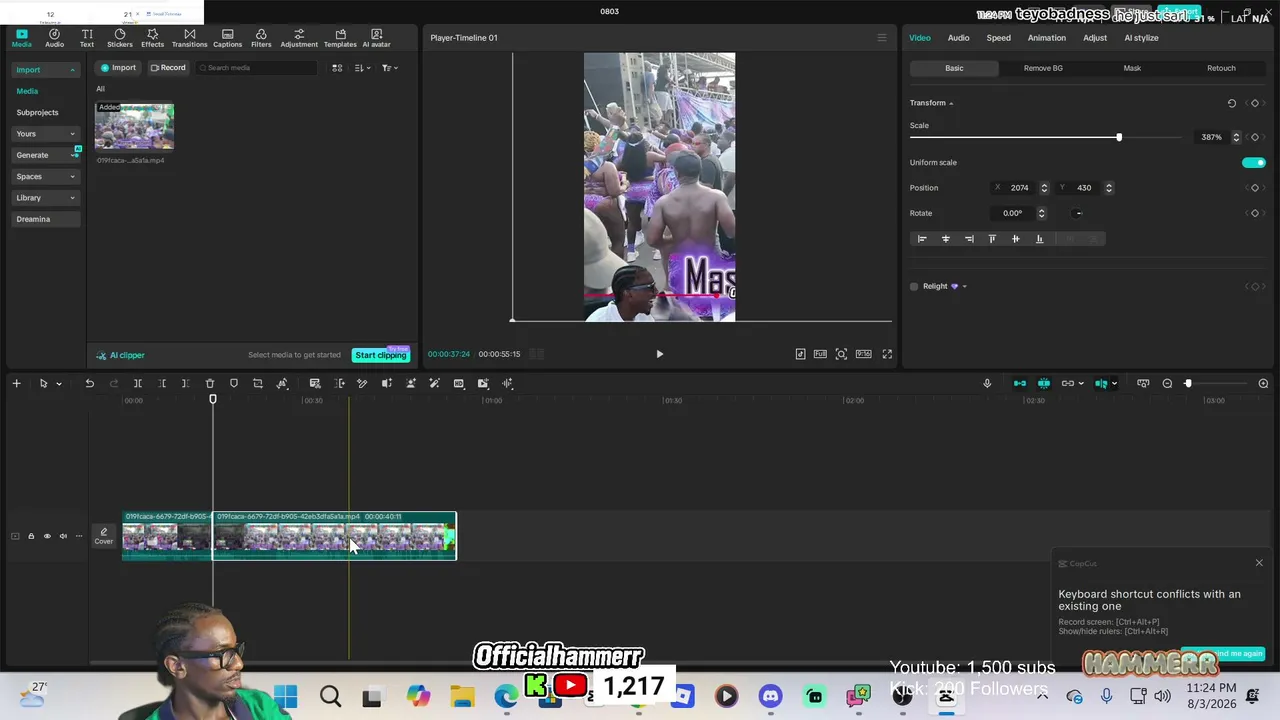Add a marker with the shield icon

tap(234, 383)
